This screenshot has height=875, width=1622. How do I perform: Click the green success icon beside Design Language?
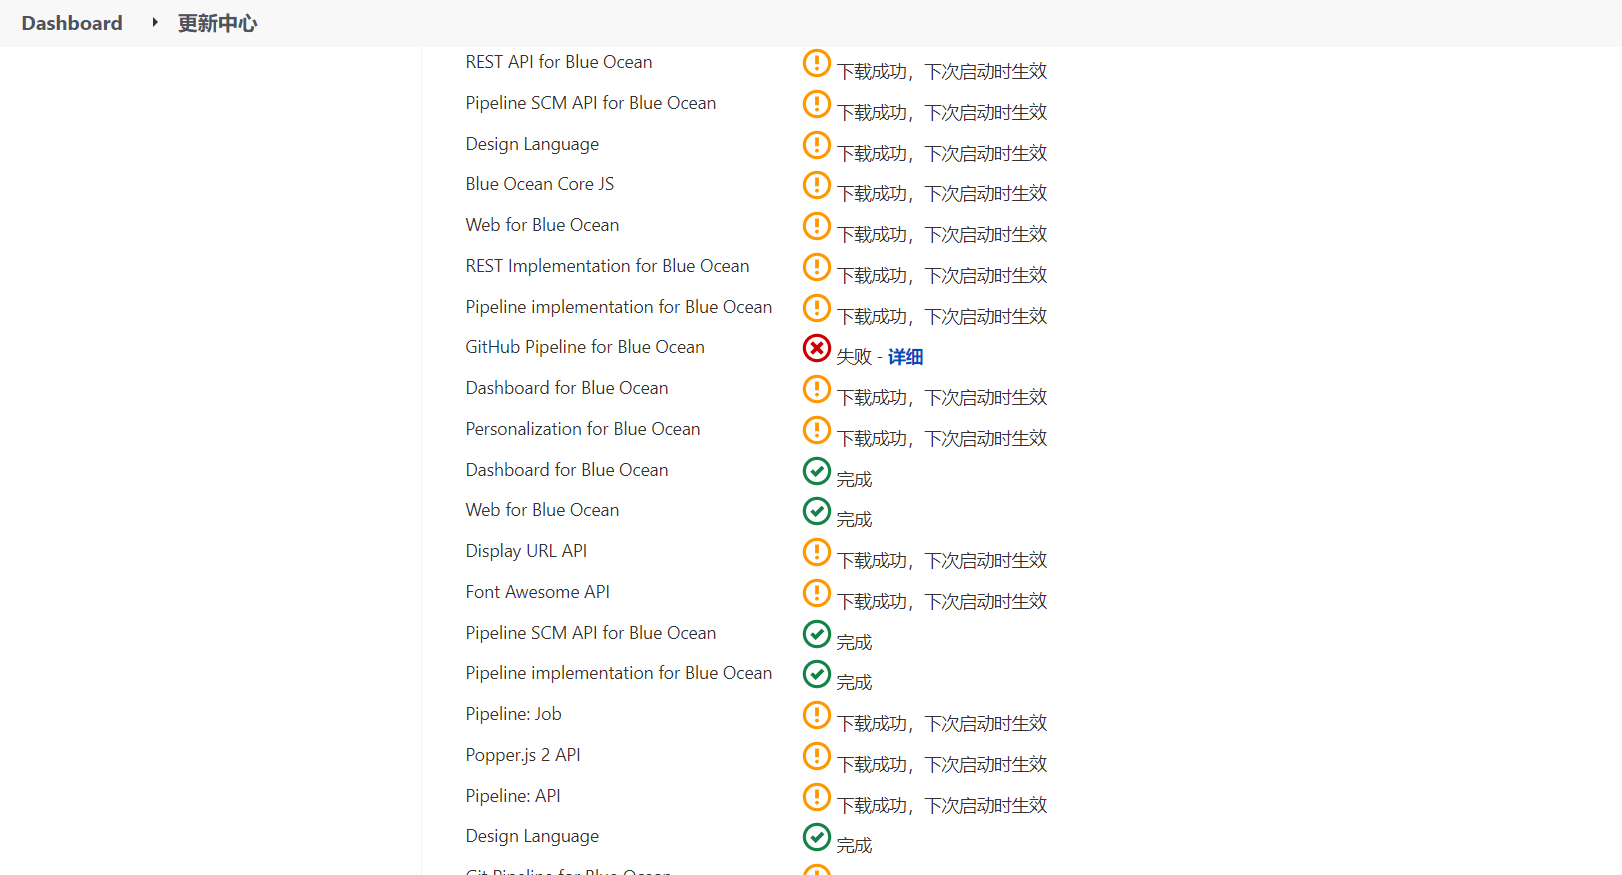click(x=817, y=837)
